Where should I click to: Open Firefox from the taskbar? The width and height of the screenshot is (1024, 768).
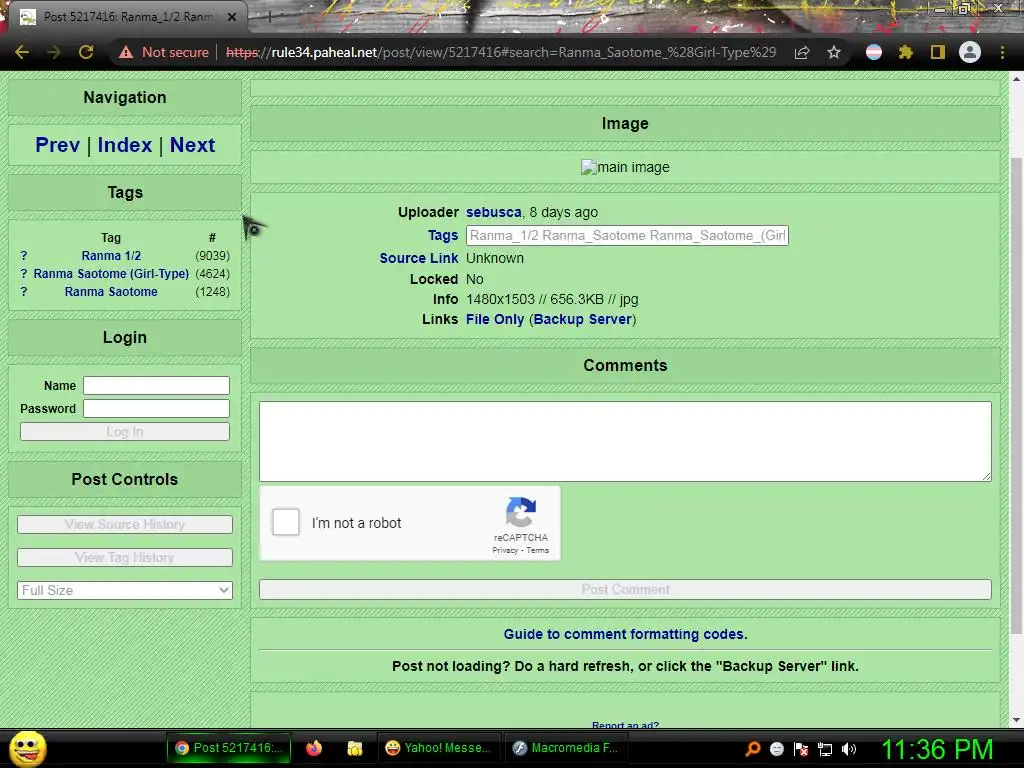click(x=314, y=748)
